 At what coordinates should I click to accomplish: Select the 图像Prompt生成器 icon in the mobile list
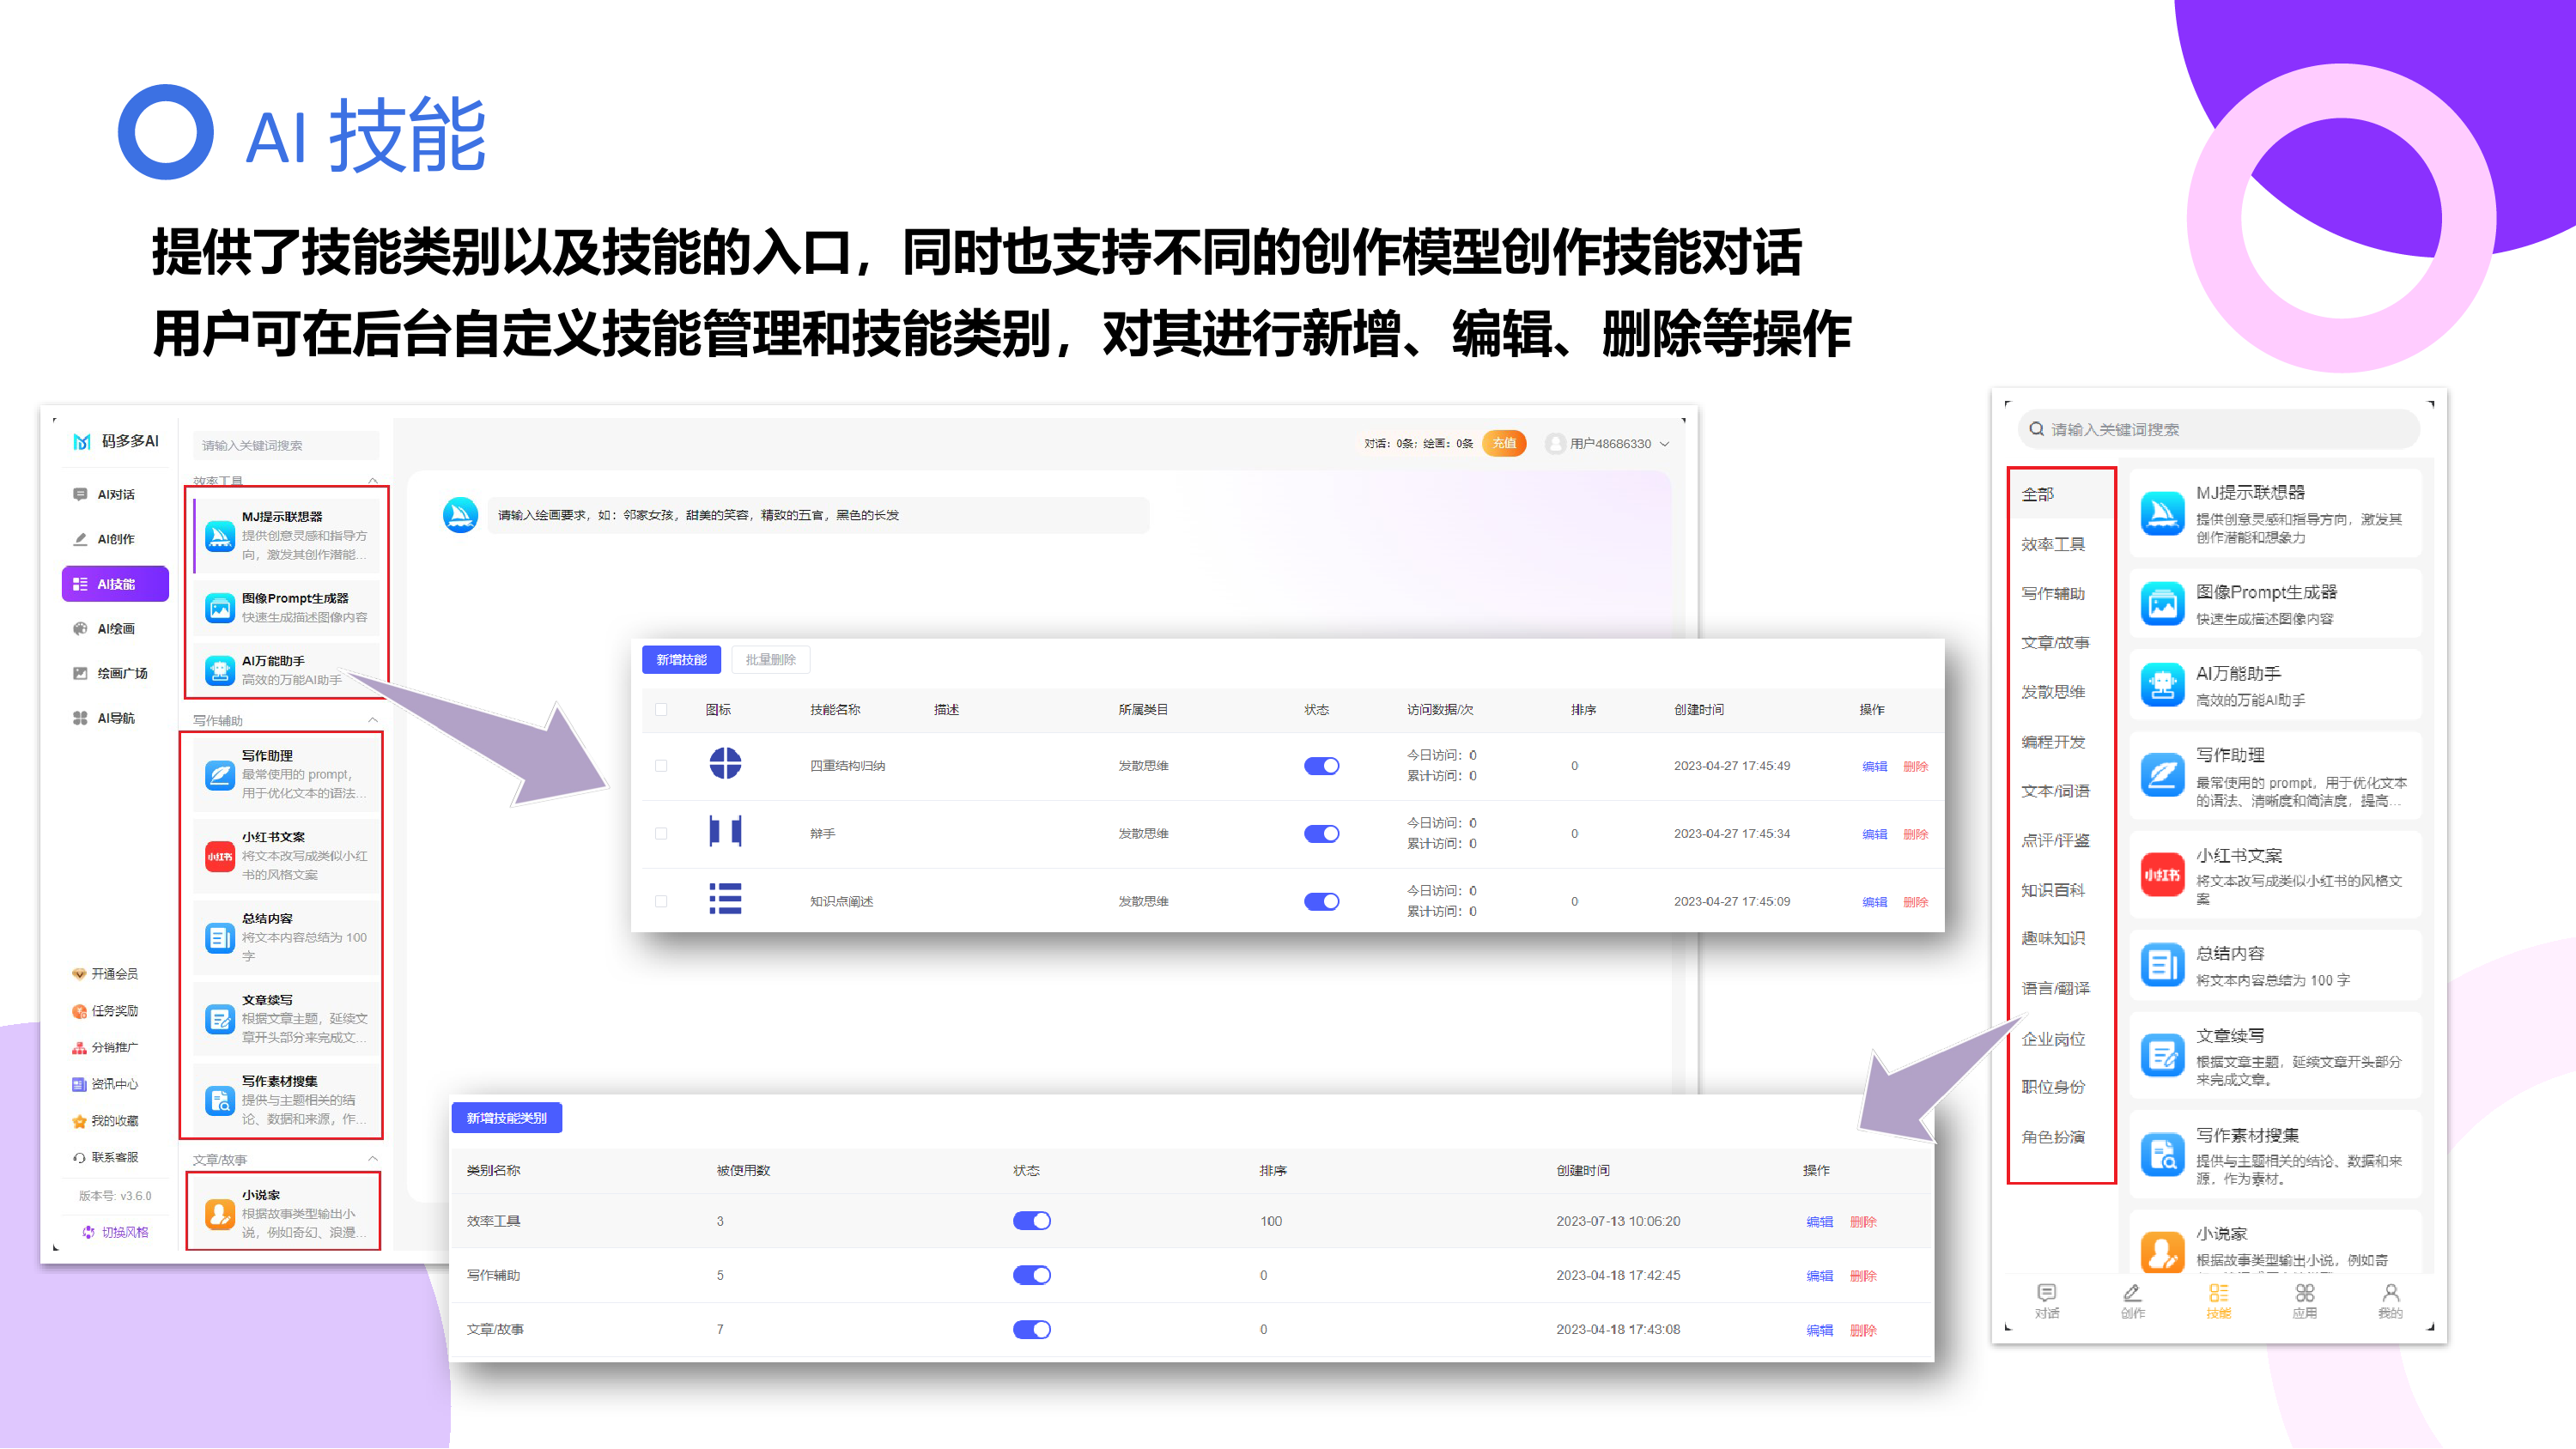point(2161,604)
